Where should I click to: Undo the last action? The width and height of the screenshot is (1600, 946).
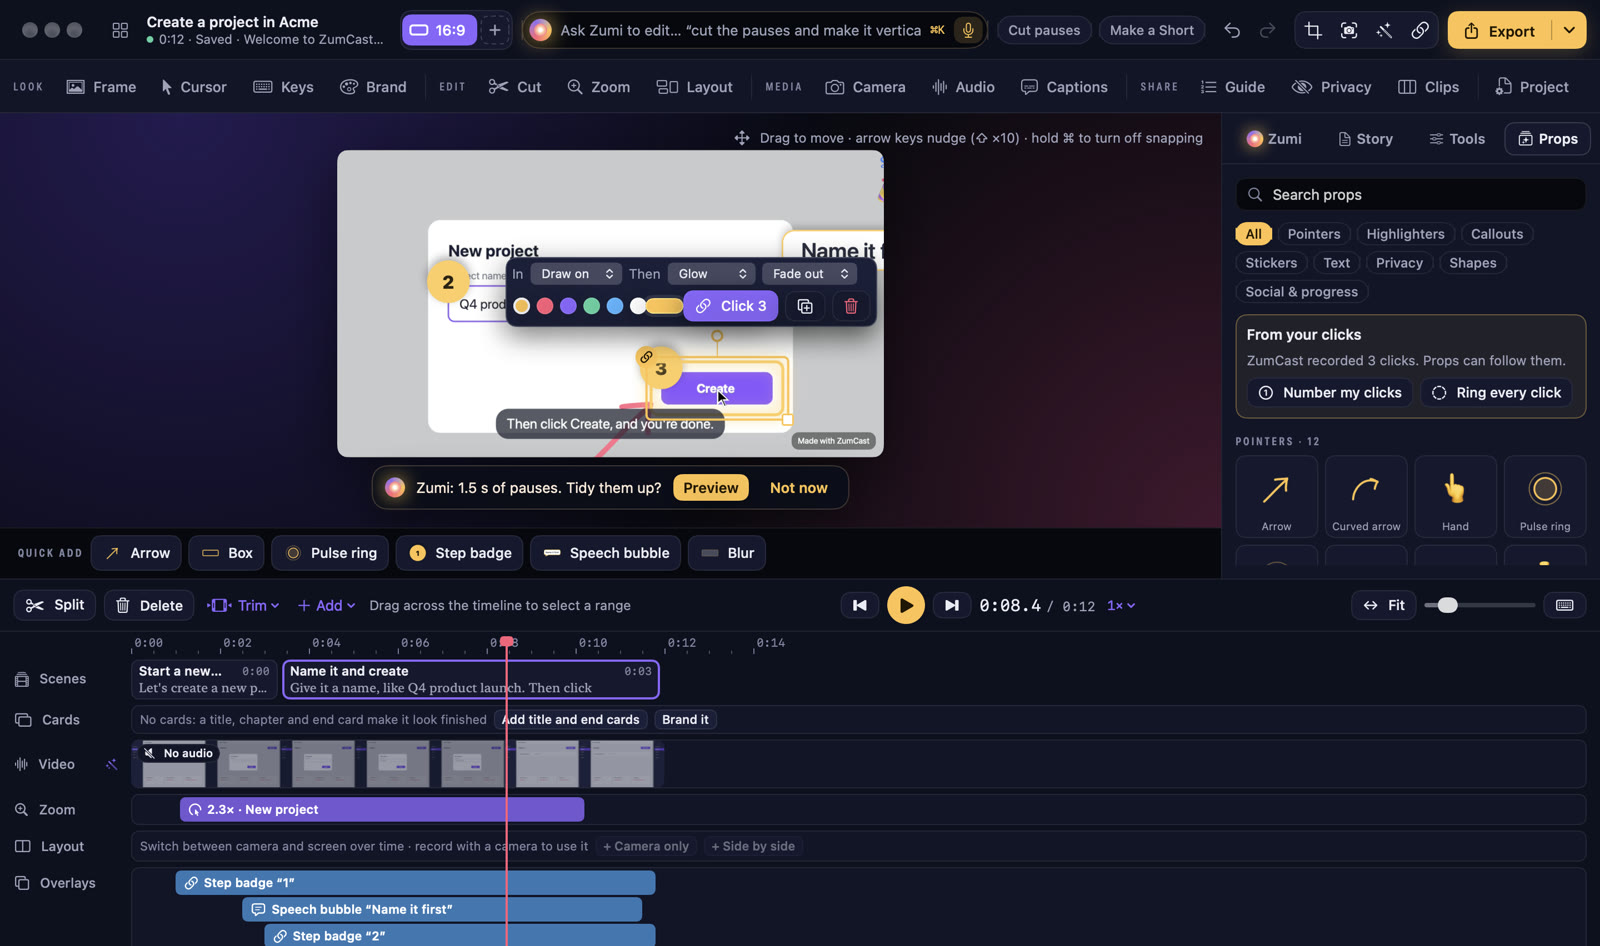[1232, 30]
